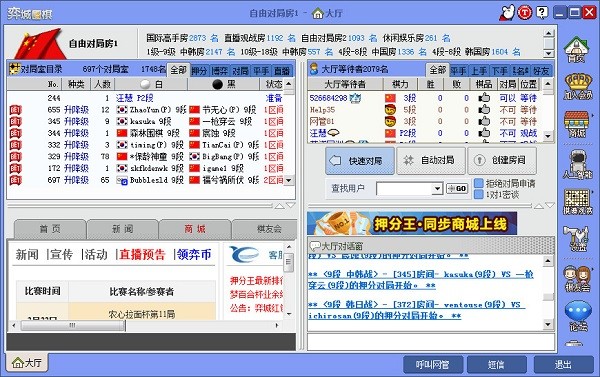Click the 创建房间 button
600x377 pixels.
point(502,160)
